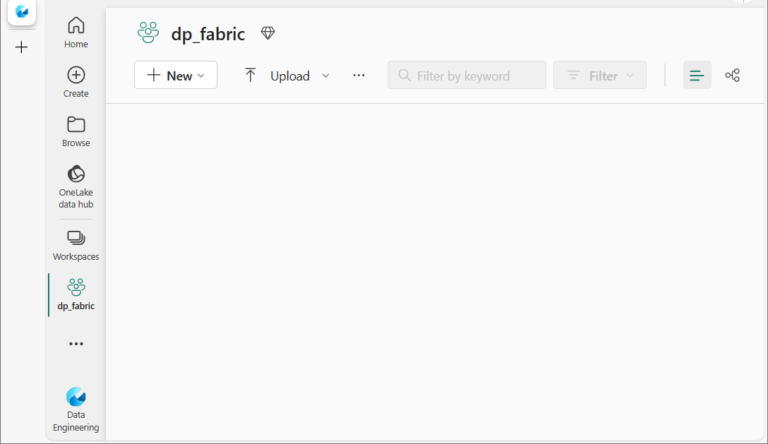
Task: Open the Create page
Action: 76,82
